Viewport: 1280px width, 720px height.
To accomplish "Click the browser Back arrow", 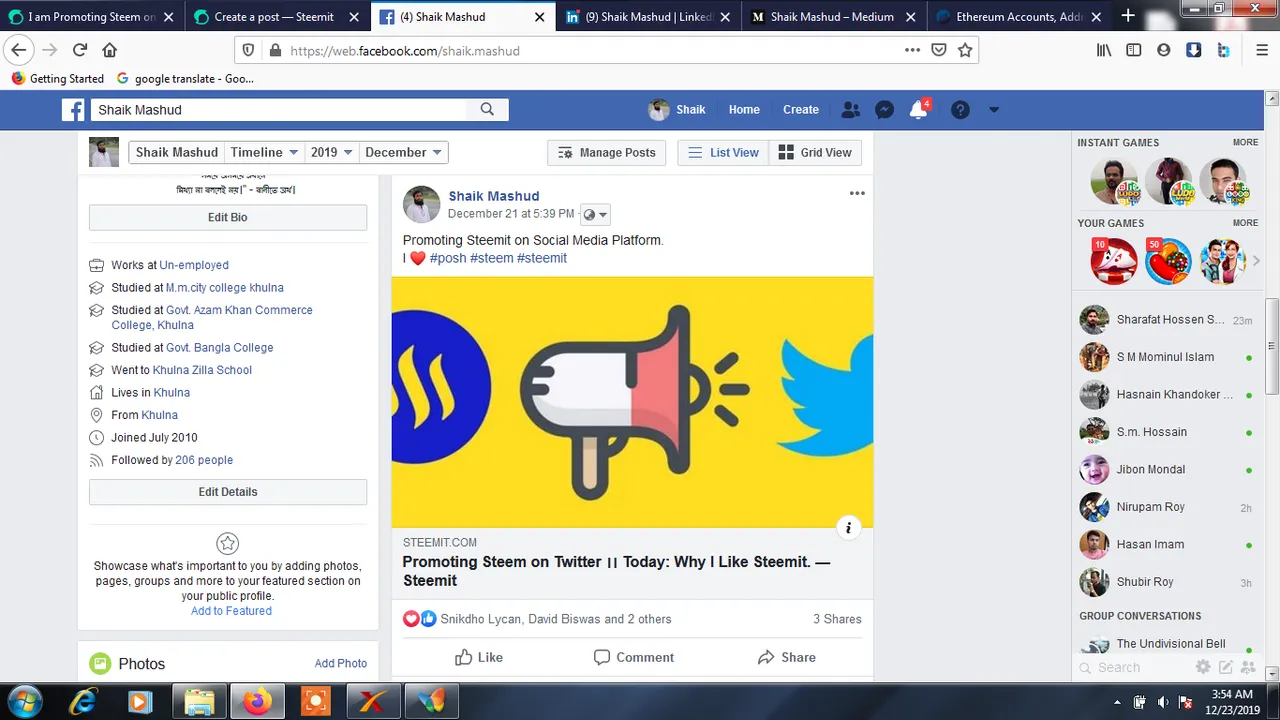I will 19,50.
